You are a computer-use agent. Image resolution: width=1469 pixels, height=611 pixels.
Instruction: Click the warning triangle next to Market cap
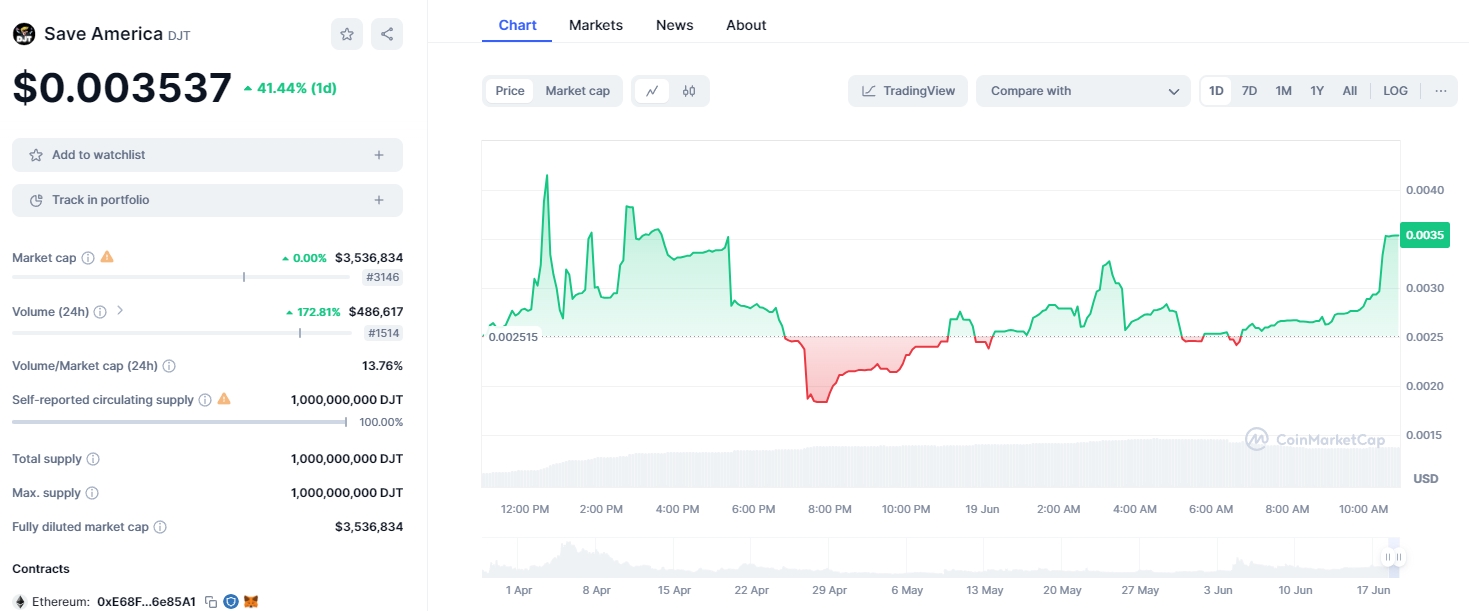(107, 257)
